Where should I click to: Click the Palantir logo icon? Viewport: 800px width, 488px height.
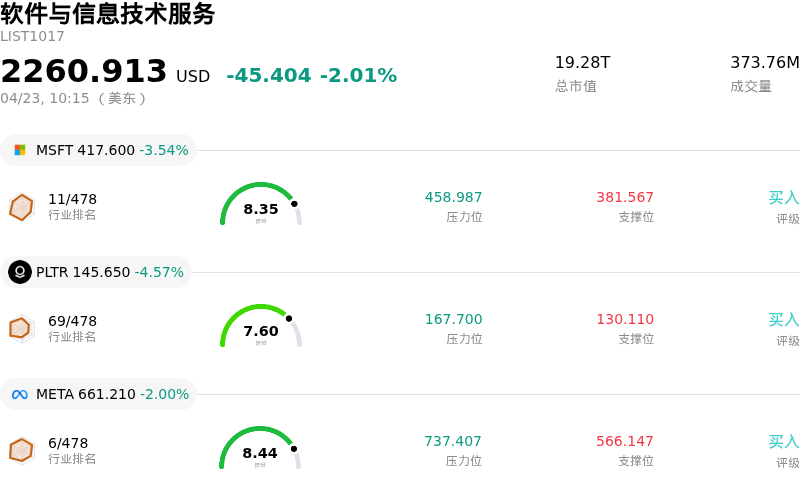pyautogui.click(x=20, y=272)
